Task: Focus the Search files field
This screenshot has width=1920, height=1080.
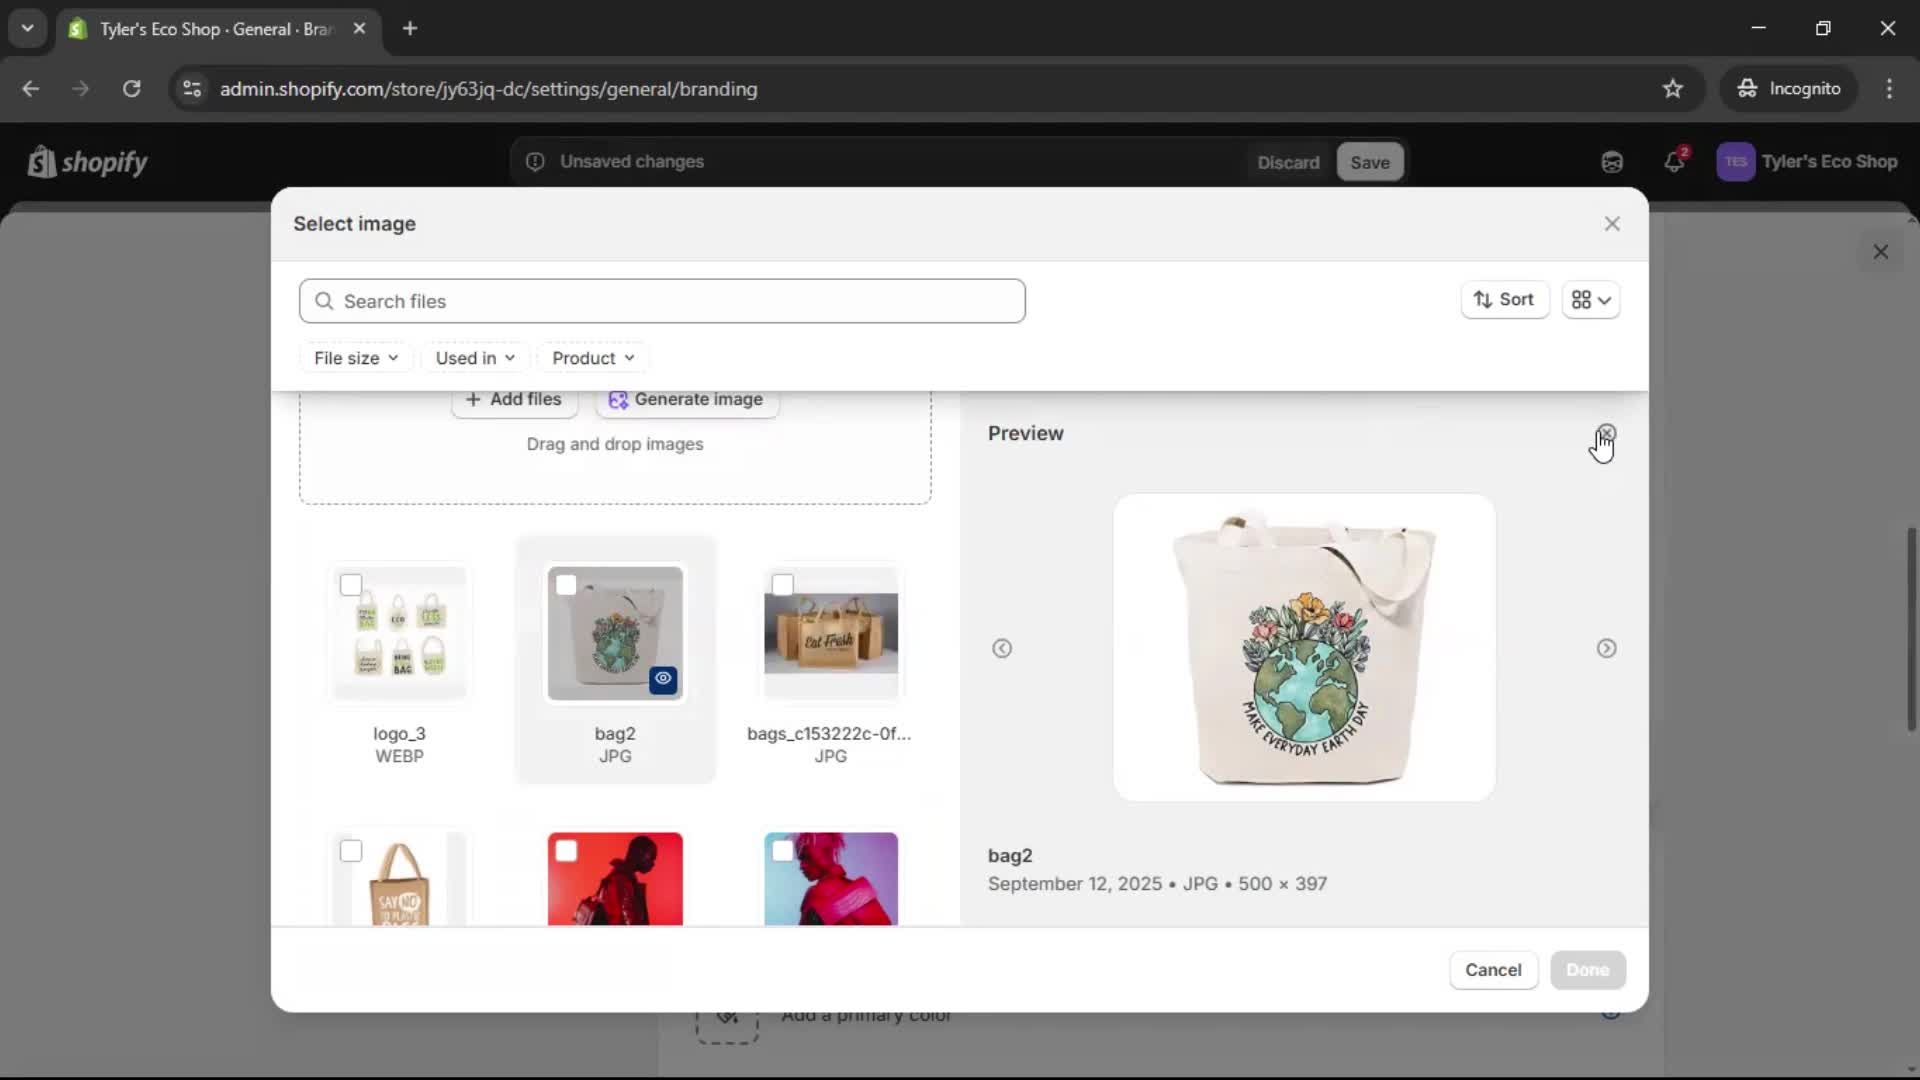Action: tap(662, 301)
